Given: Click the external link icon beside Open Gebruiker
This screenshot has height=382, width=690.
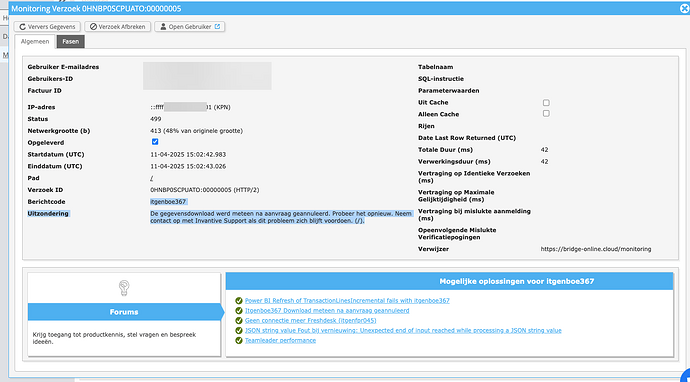Looking at the screenshot, I should (x=217, y=26).
